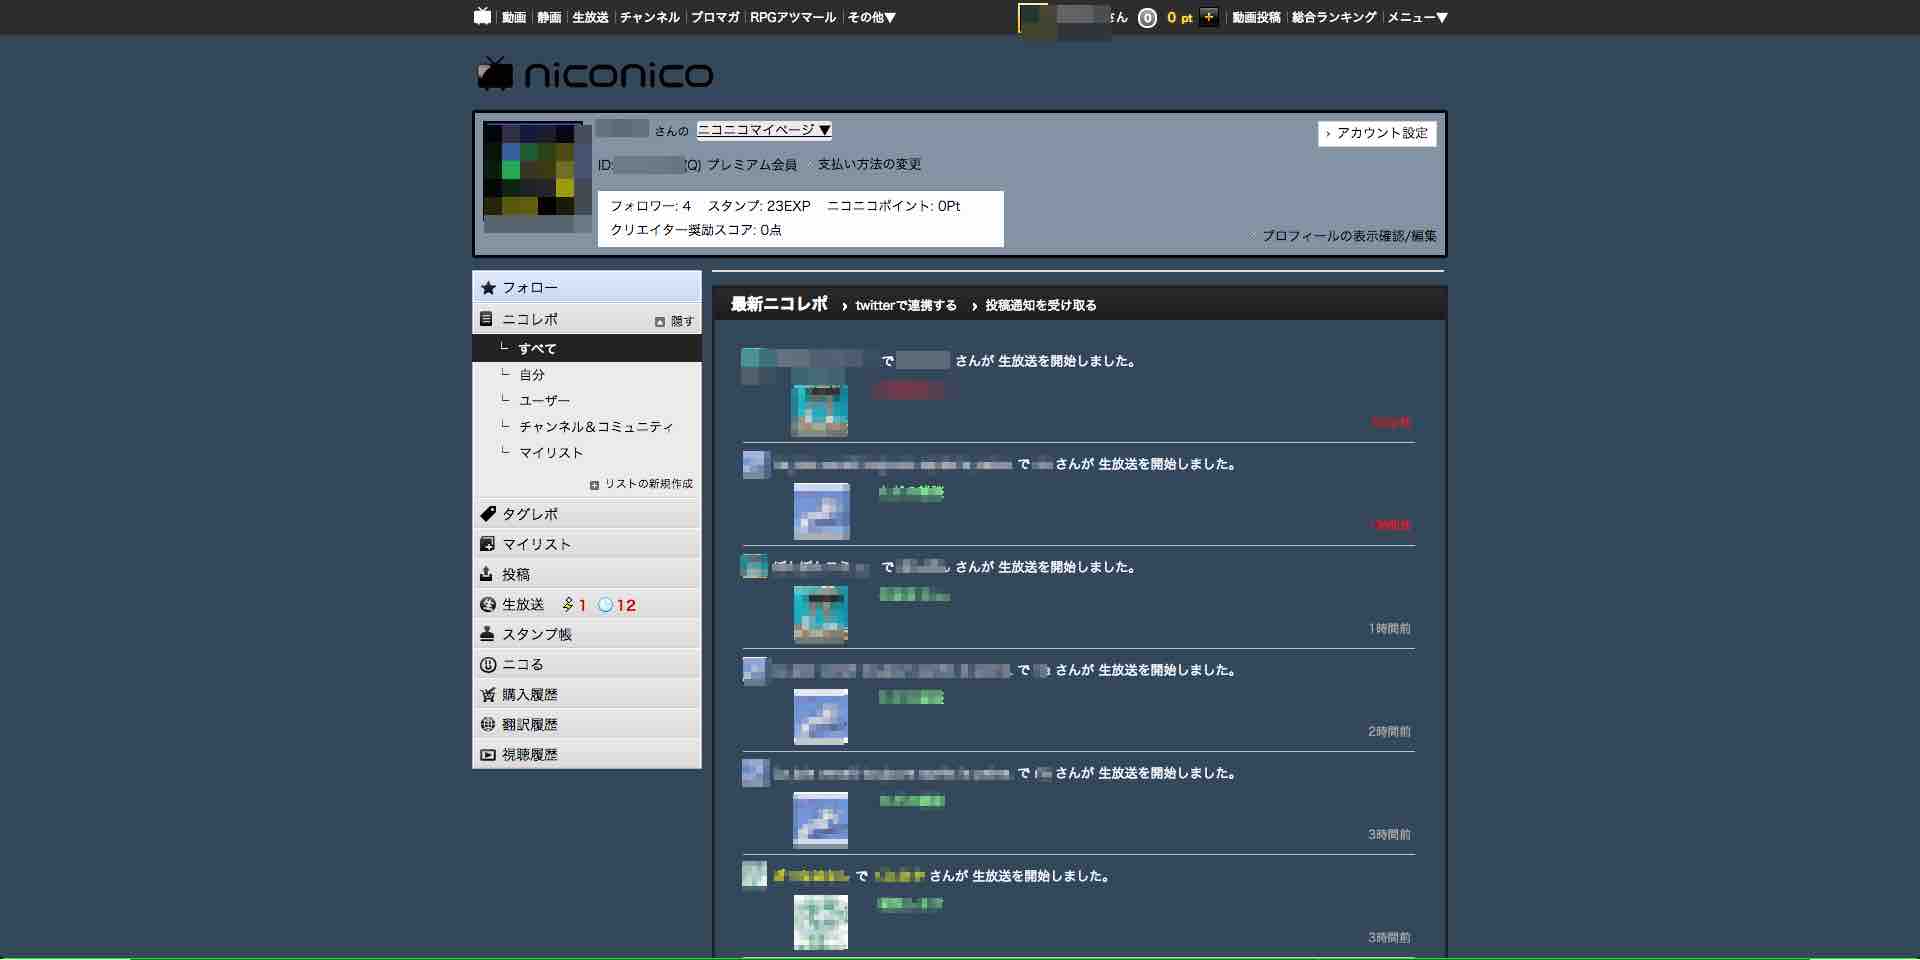1920x960 pixels.
Task: Select すべて under ニコレポ
Action: click(587, 348)
